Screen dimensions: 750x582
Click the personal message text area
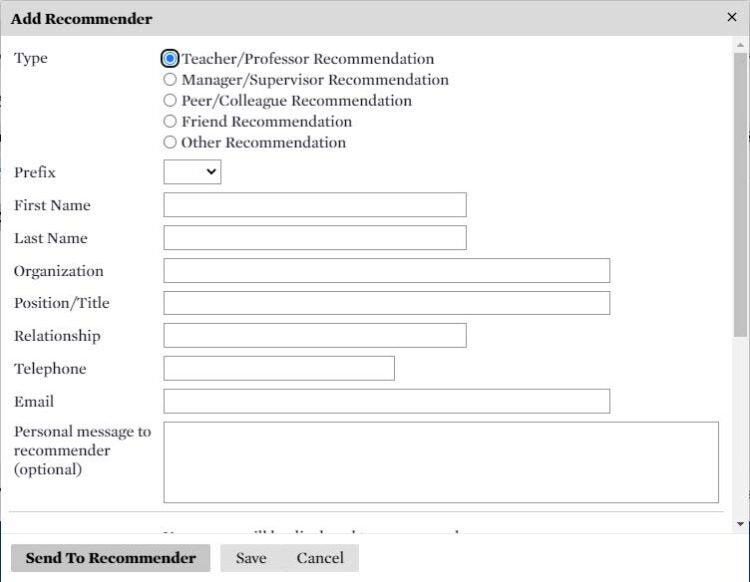pos(441,462)
